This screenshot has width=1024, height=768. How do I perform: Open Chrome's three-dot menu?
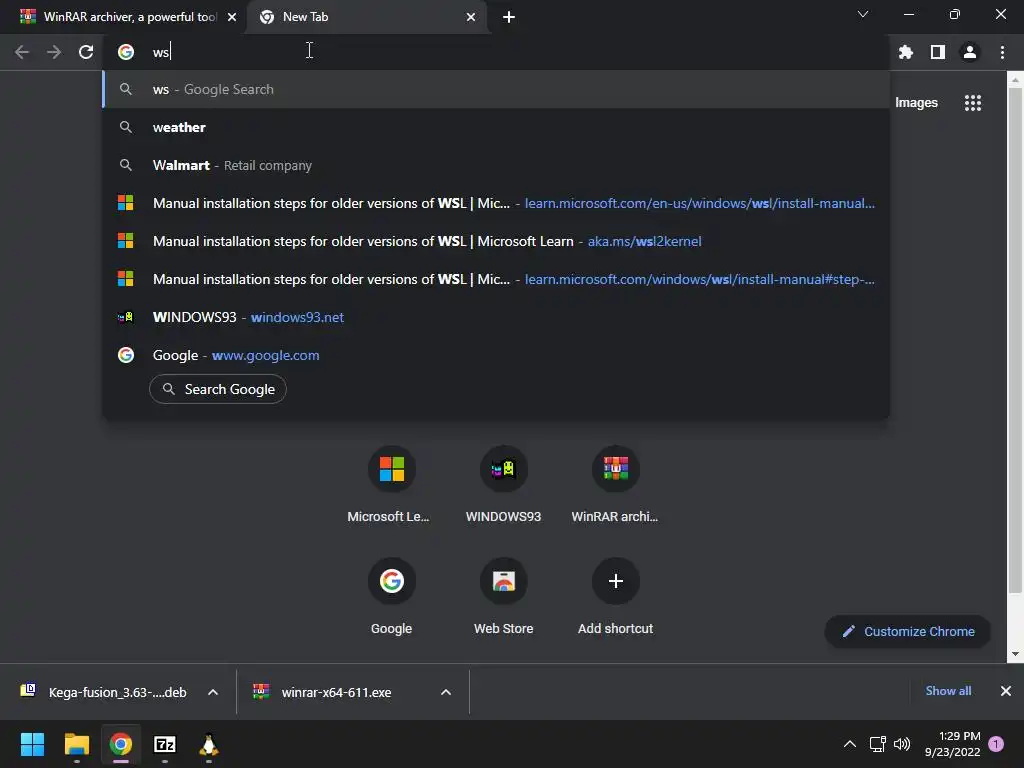tap(1002, 52)
